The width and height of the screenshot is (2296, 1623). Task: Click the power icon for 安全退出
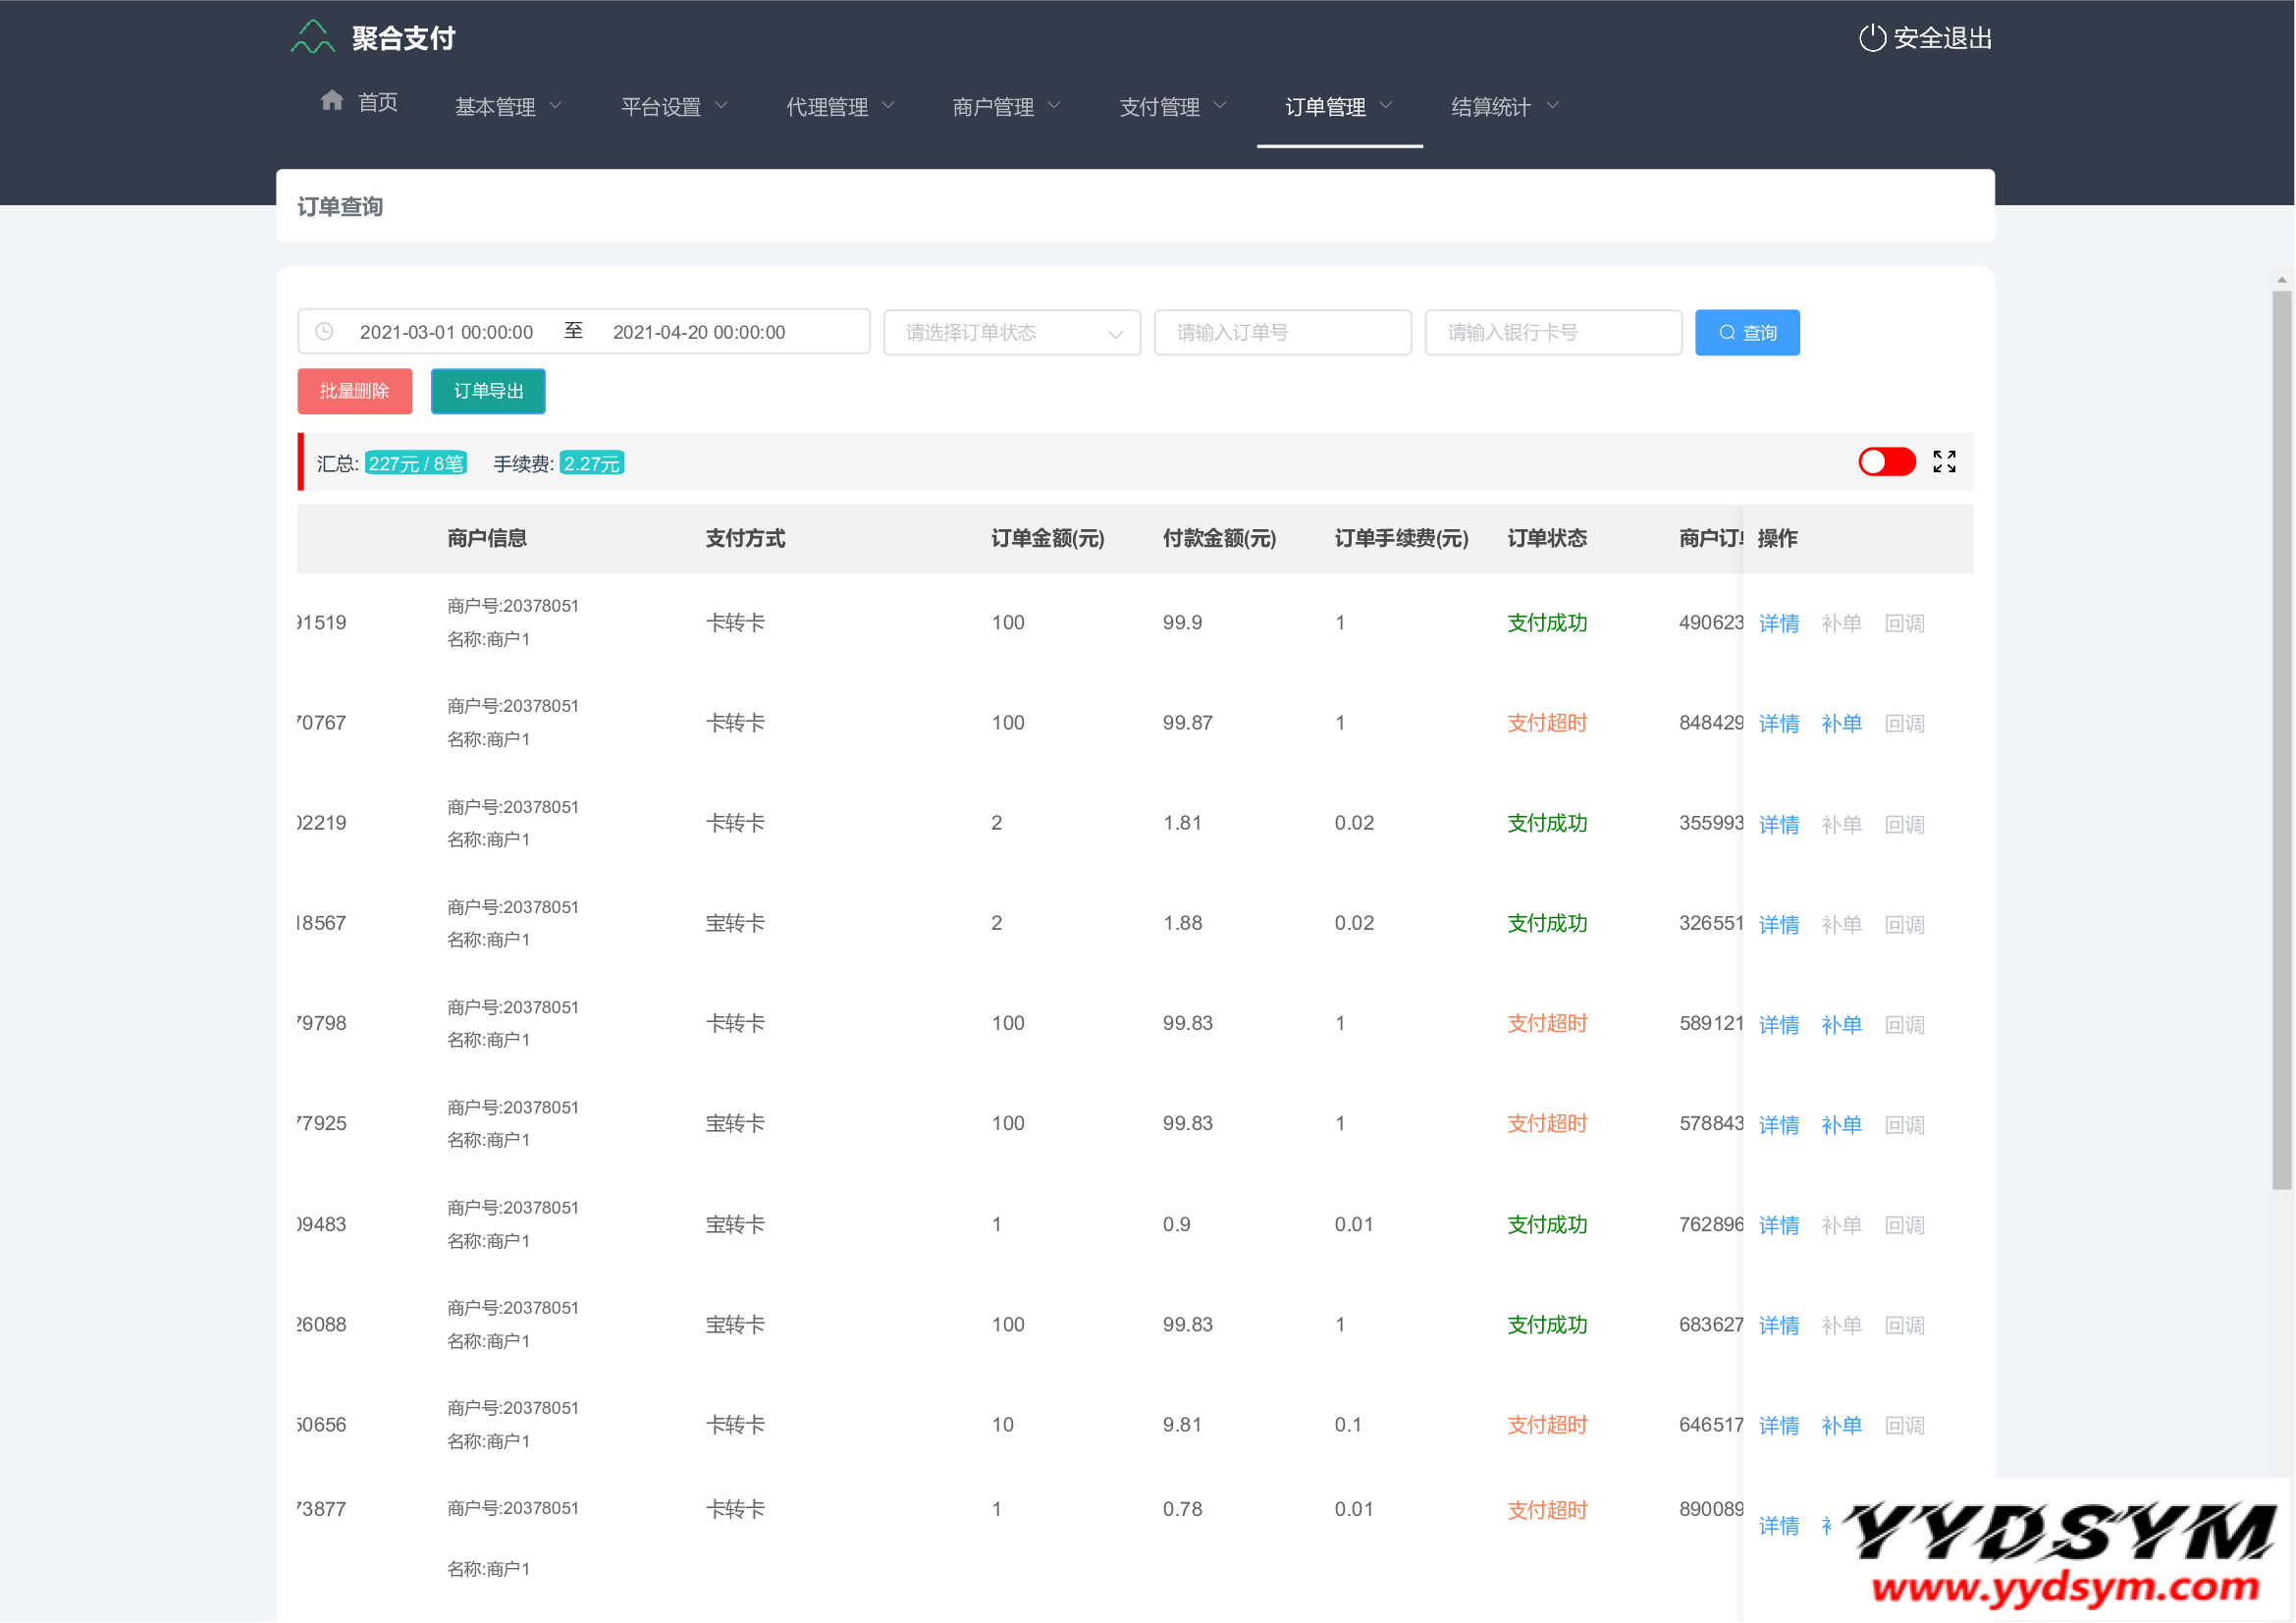tap(1871, 38)
